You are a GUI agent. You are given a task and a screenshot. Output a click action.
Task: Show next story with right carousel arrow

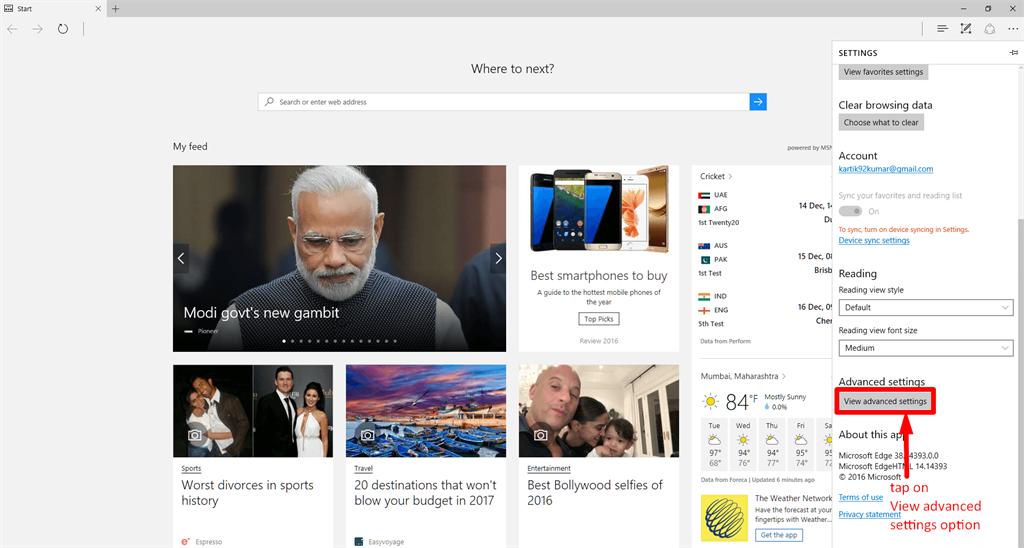click(498, 259)
